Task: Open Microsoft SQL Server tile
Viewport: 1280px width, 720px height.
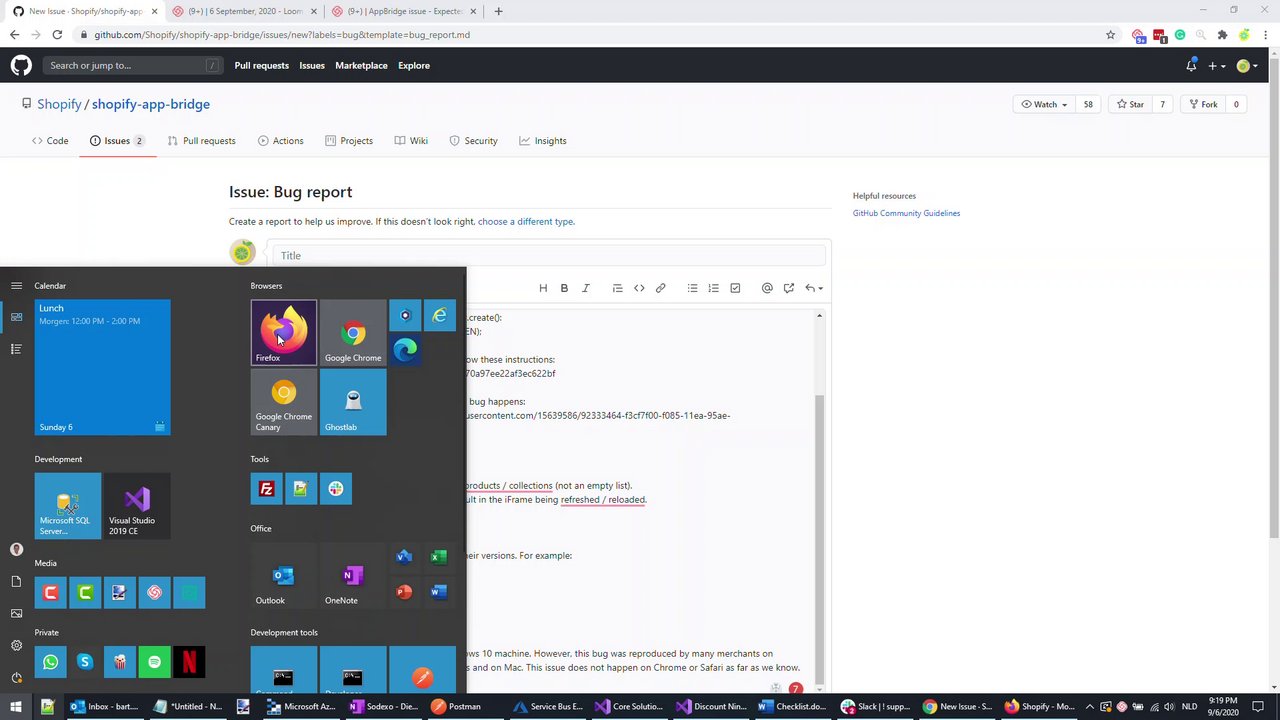Action: (x=67, y=505)
